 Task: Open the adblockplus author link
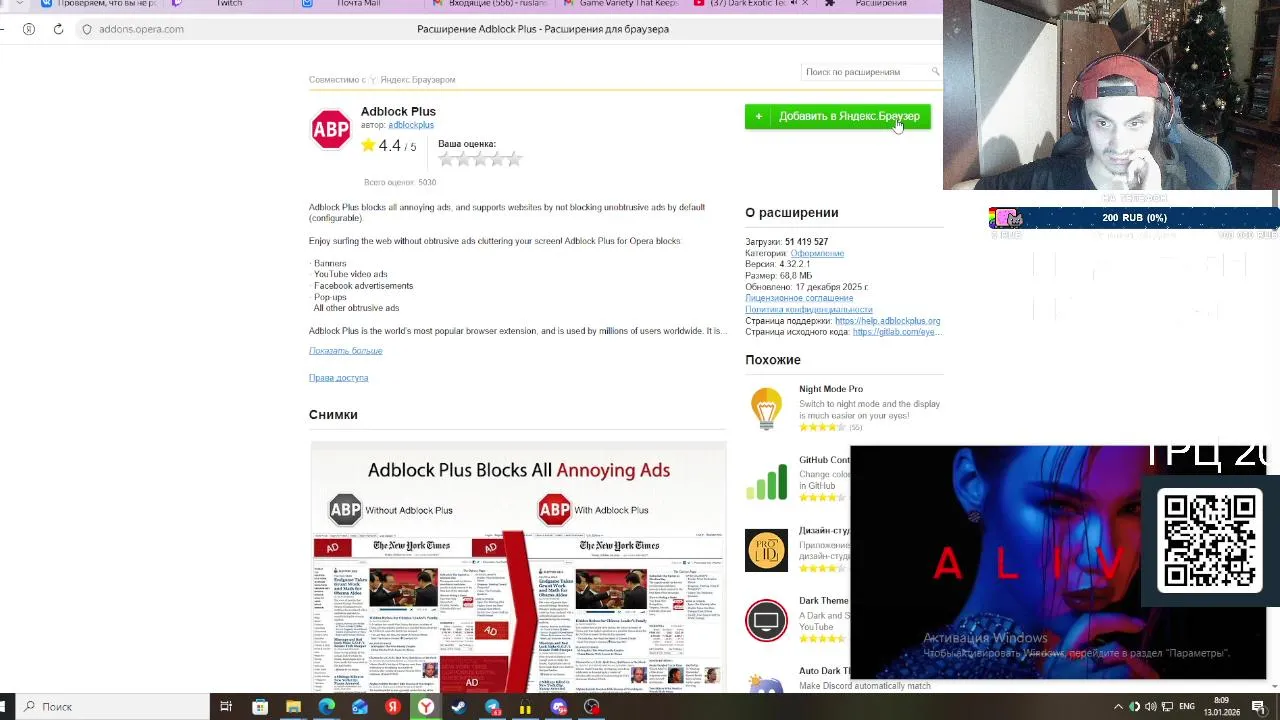(x=411, y=125)
